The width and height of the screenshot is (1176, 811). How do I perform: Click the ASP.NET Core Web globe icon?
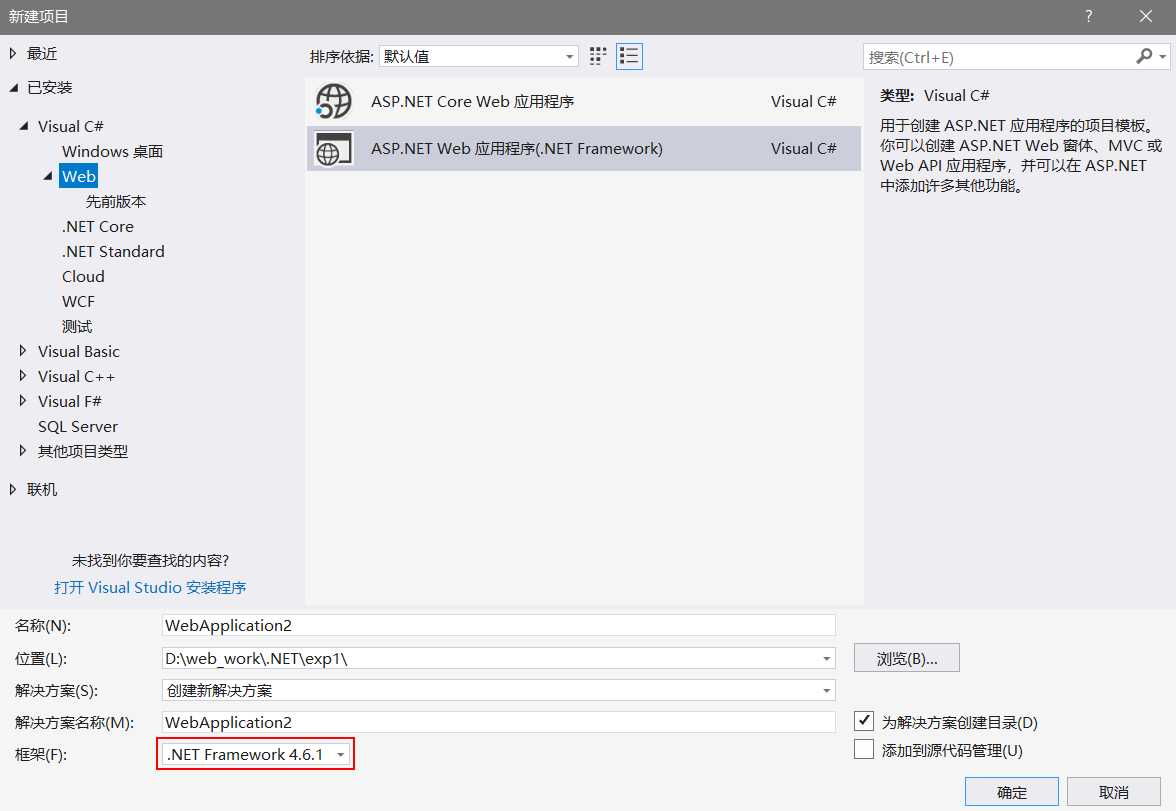pos(334,101)
